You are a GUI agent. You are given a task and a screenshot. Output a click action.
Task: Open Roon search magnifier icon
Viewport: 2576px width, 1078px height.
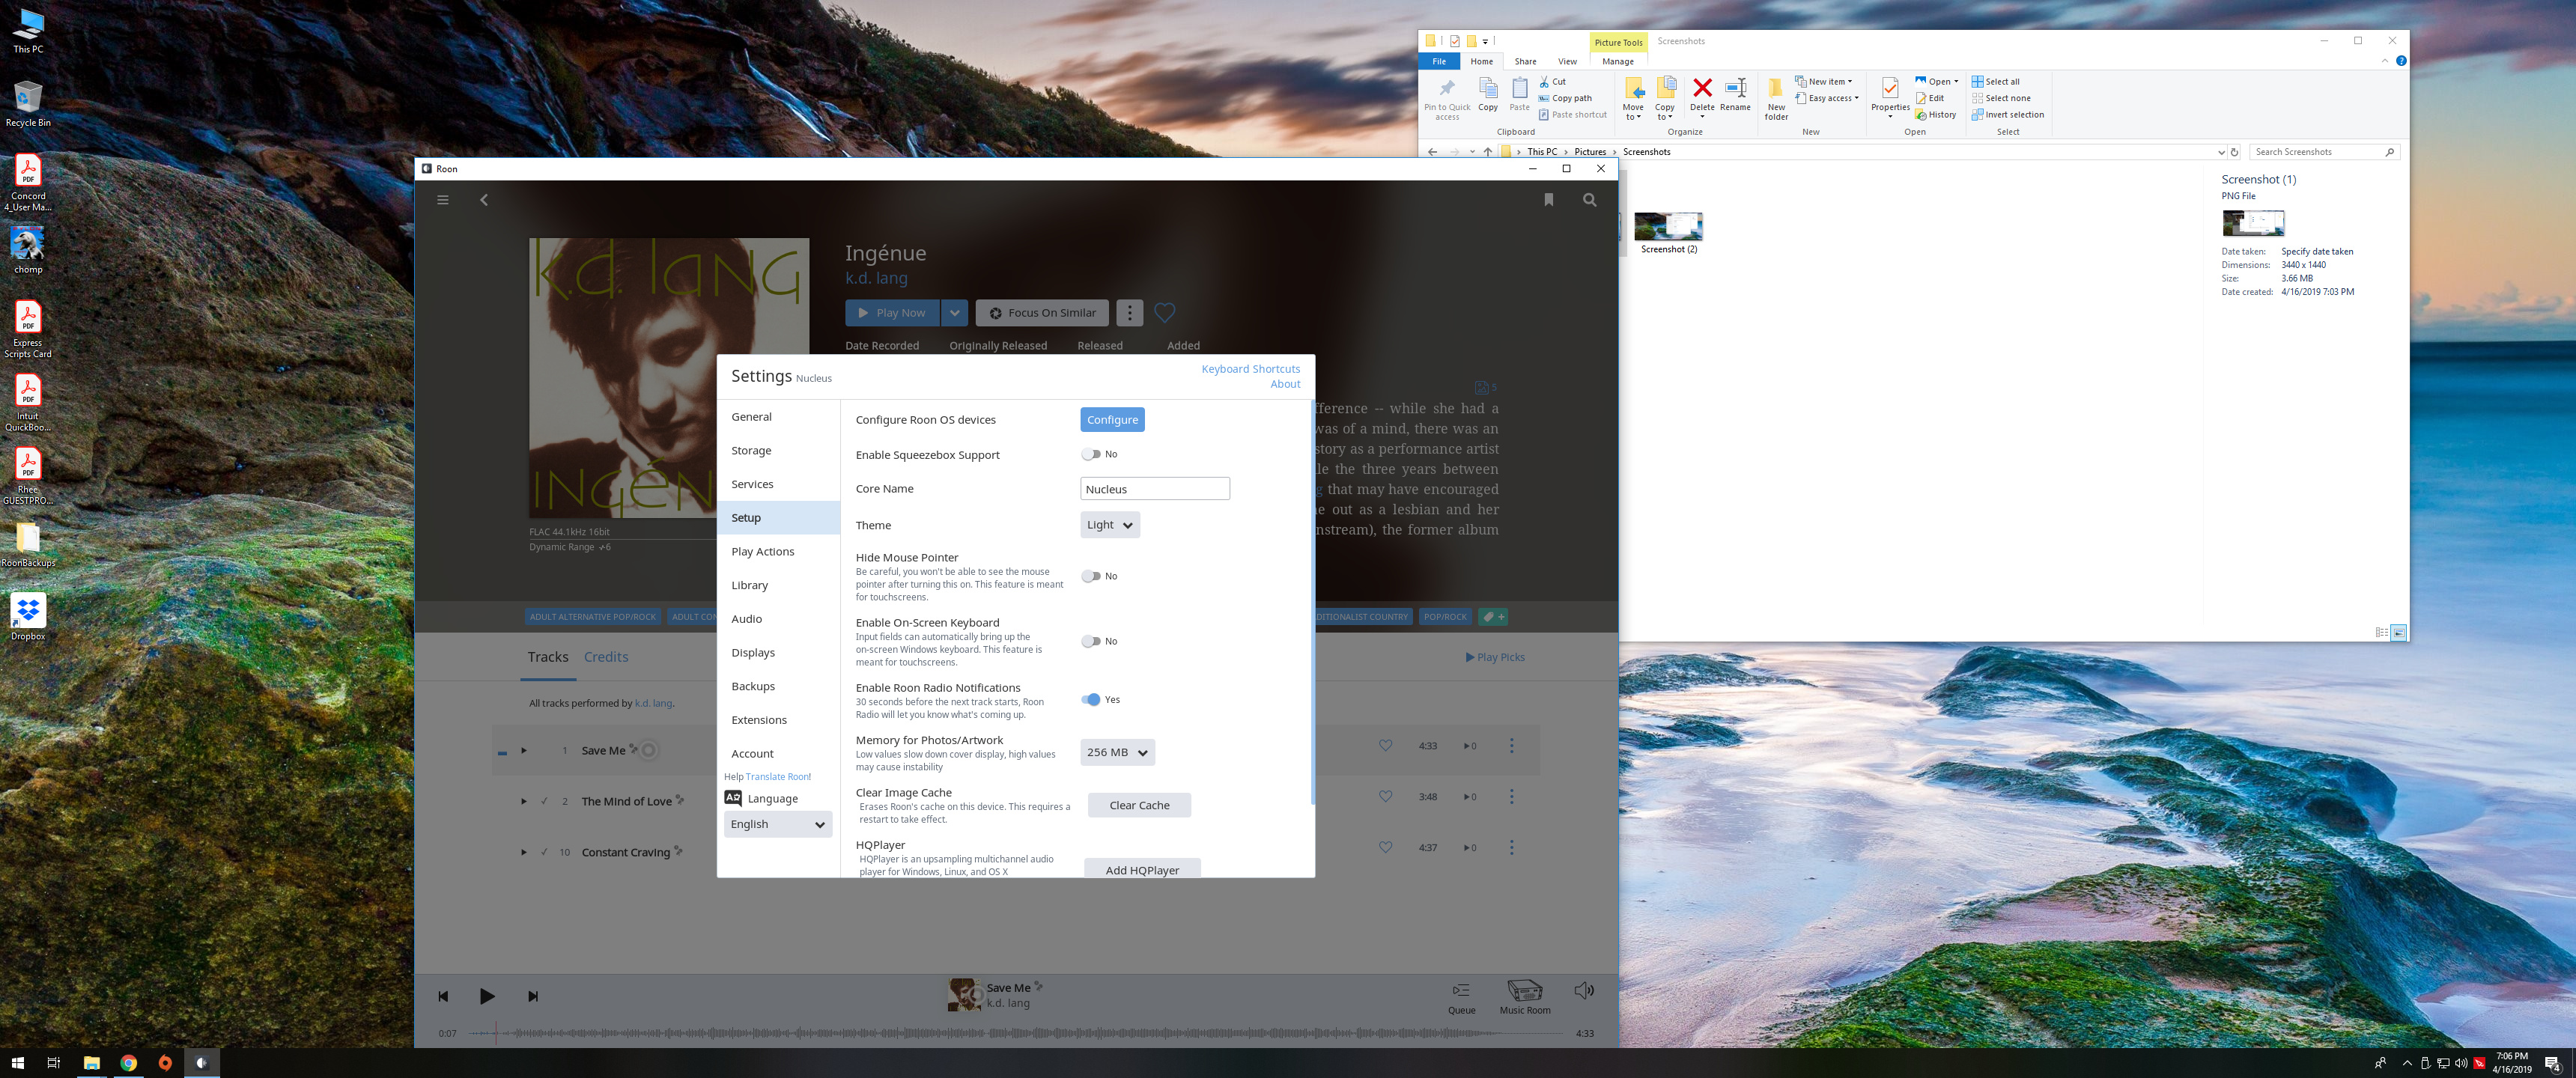click(1589, 200)
